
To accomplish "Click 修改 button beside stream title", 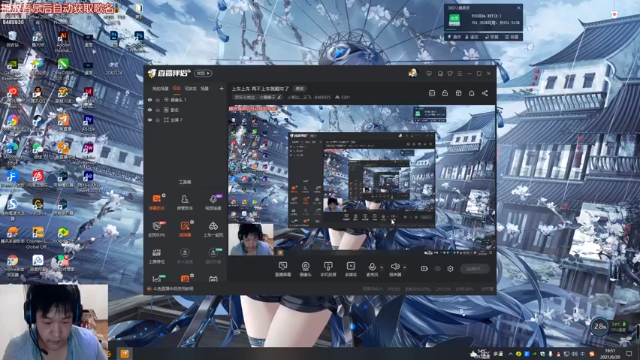I will pyautogui.click(x=300, y=89).
